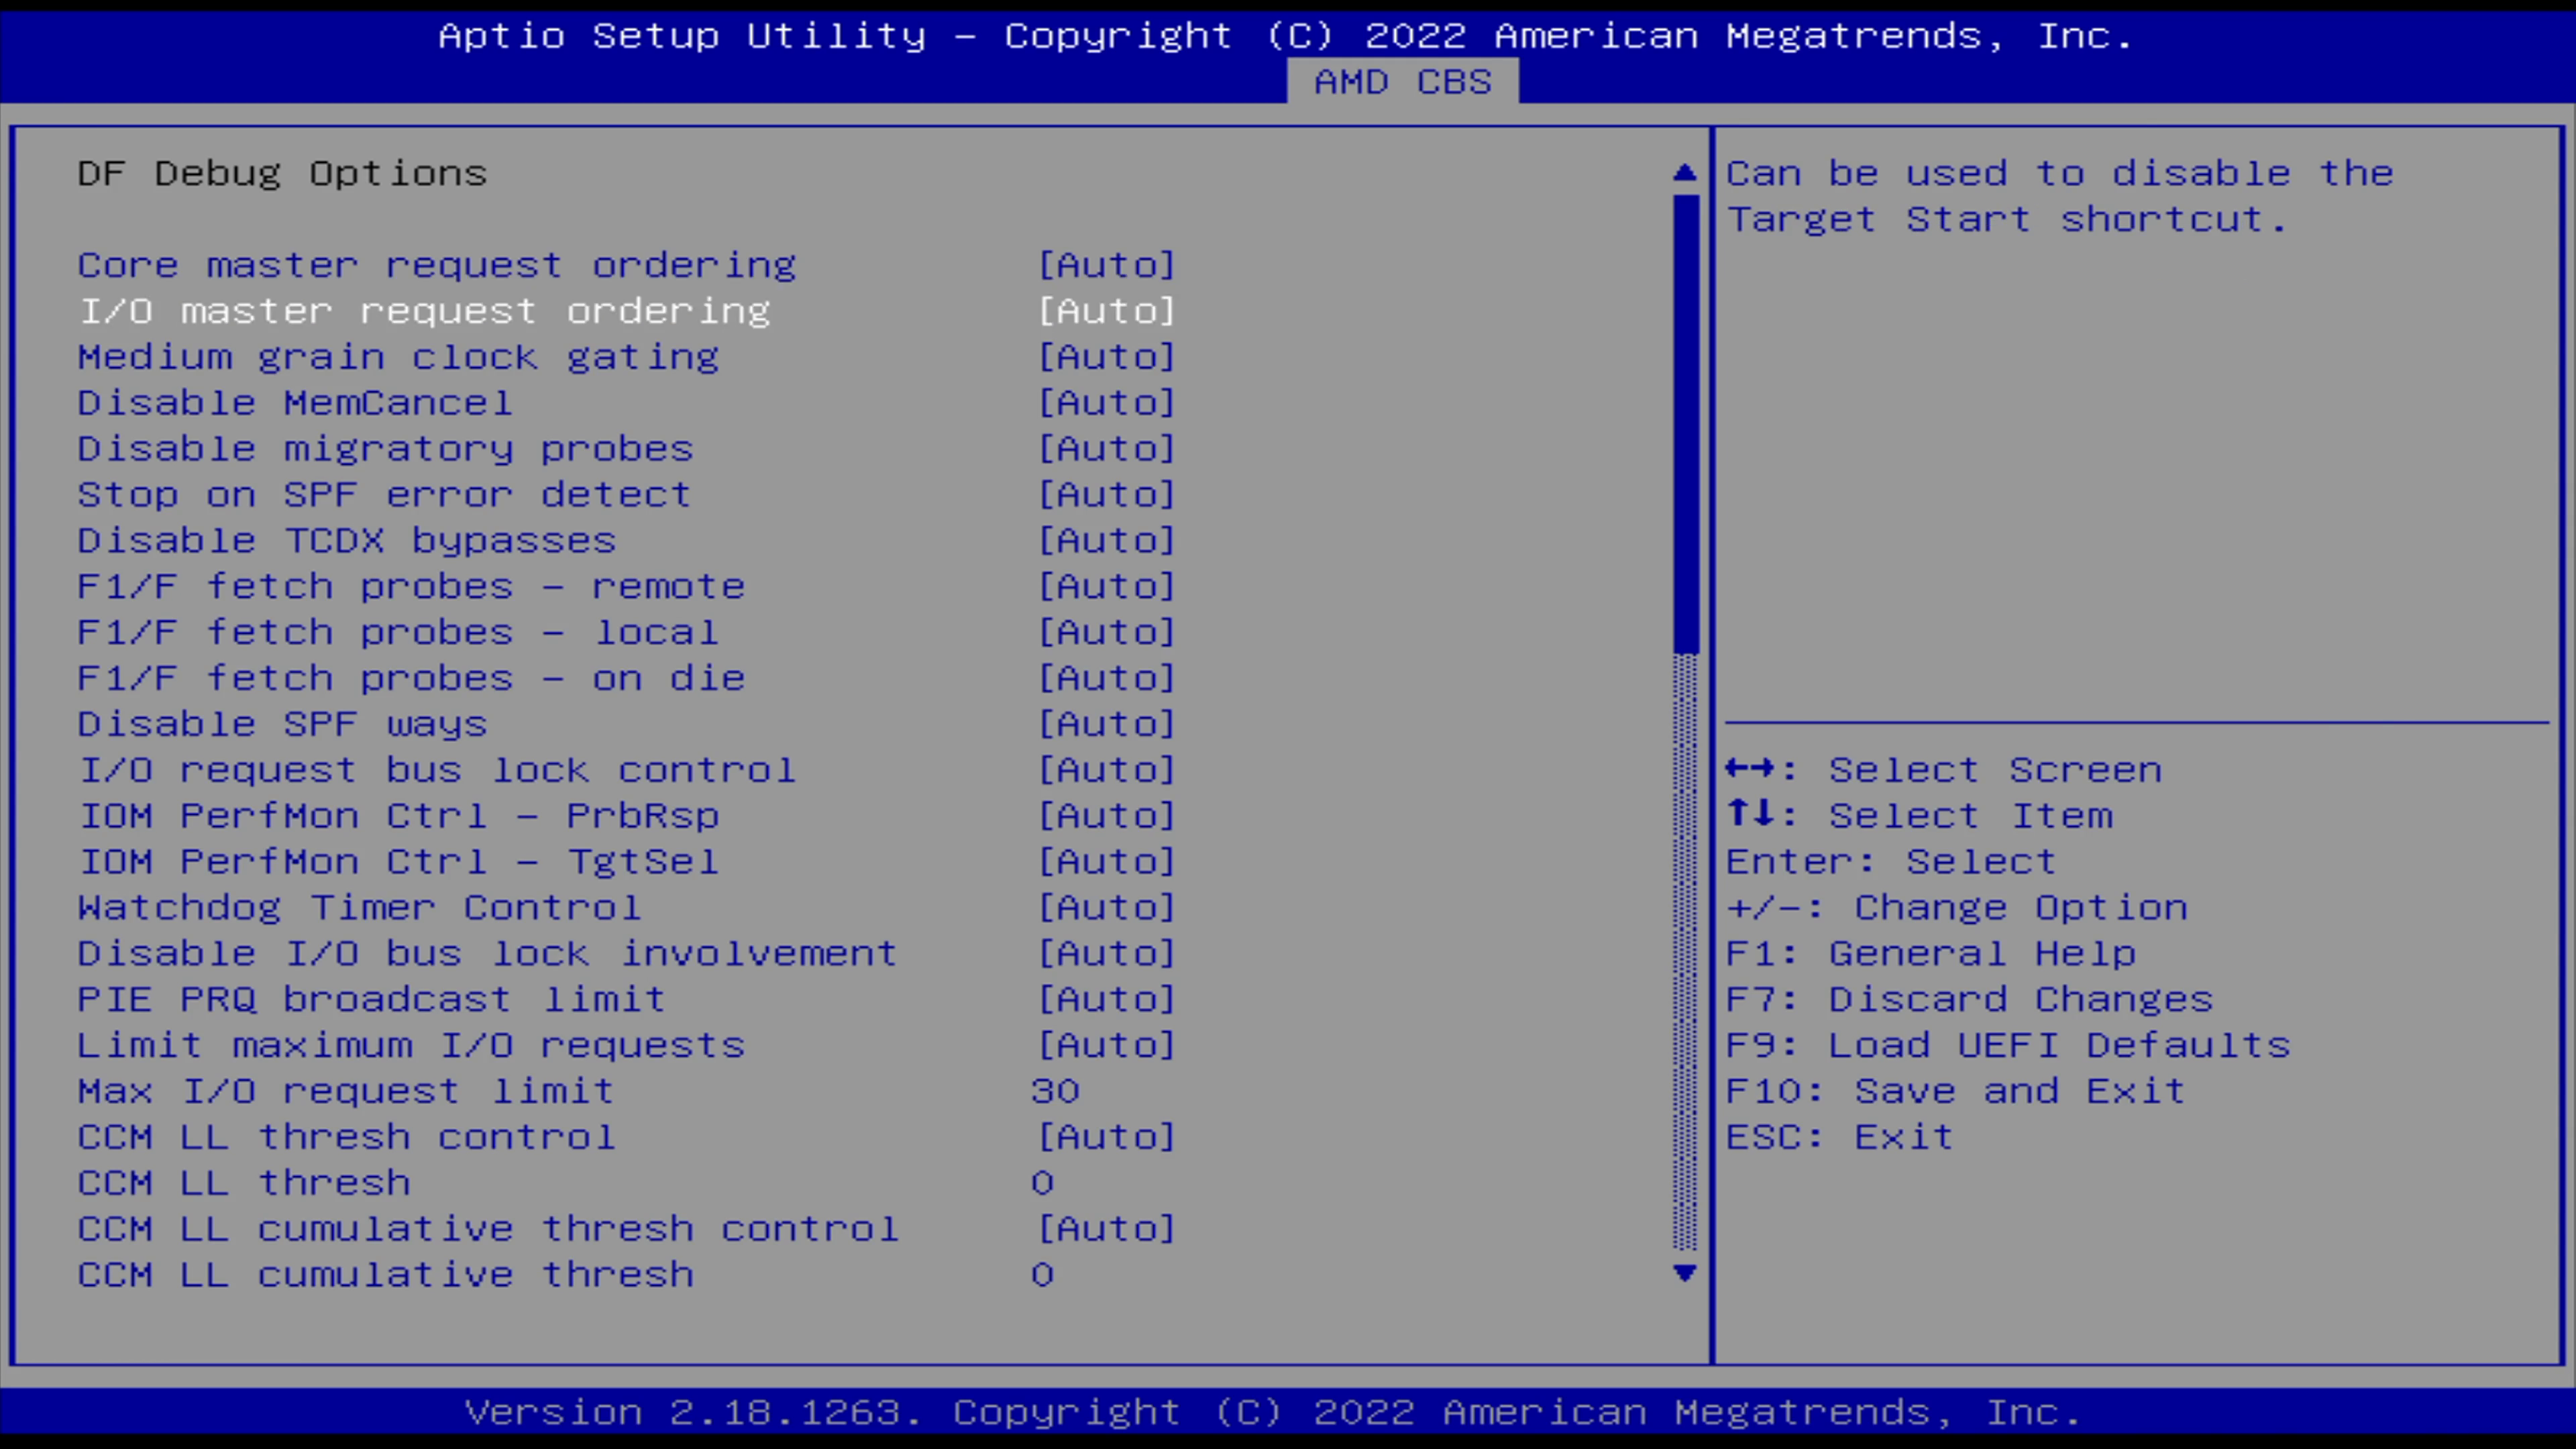Screen dimensions: 2576x1449
Task: Select the F1/F fetch probes - on die option
Action: (411, 679)
